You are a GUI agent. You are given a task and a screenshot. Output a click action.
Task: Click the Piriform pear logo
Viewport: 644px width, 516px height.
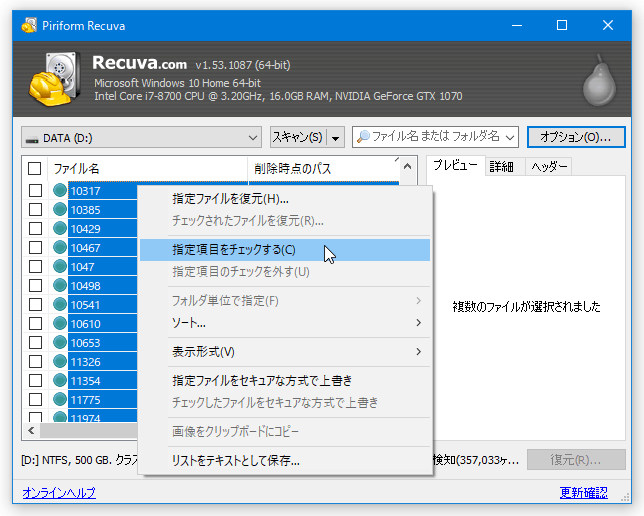click(600, 81)
